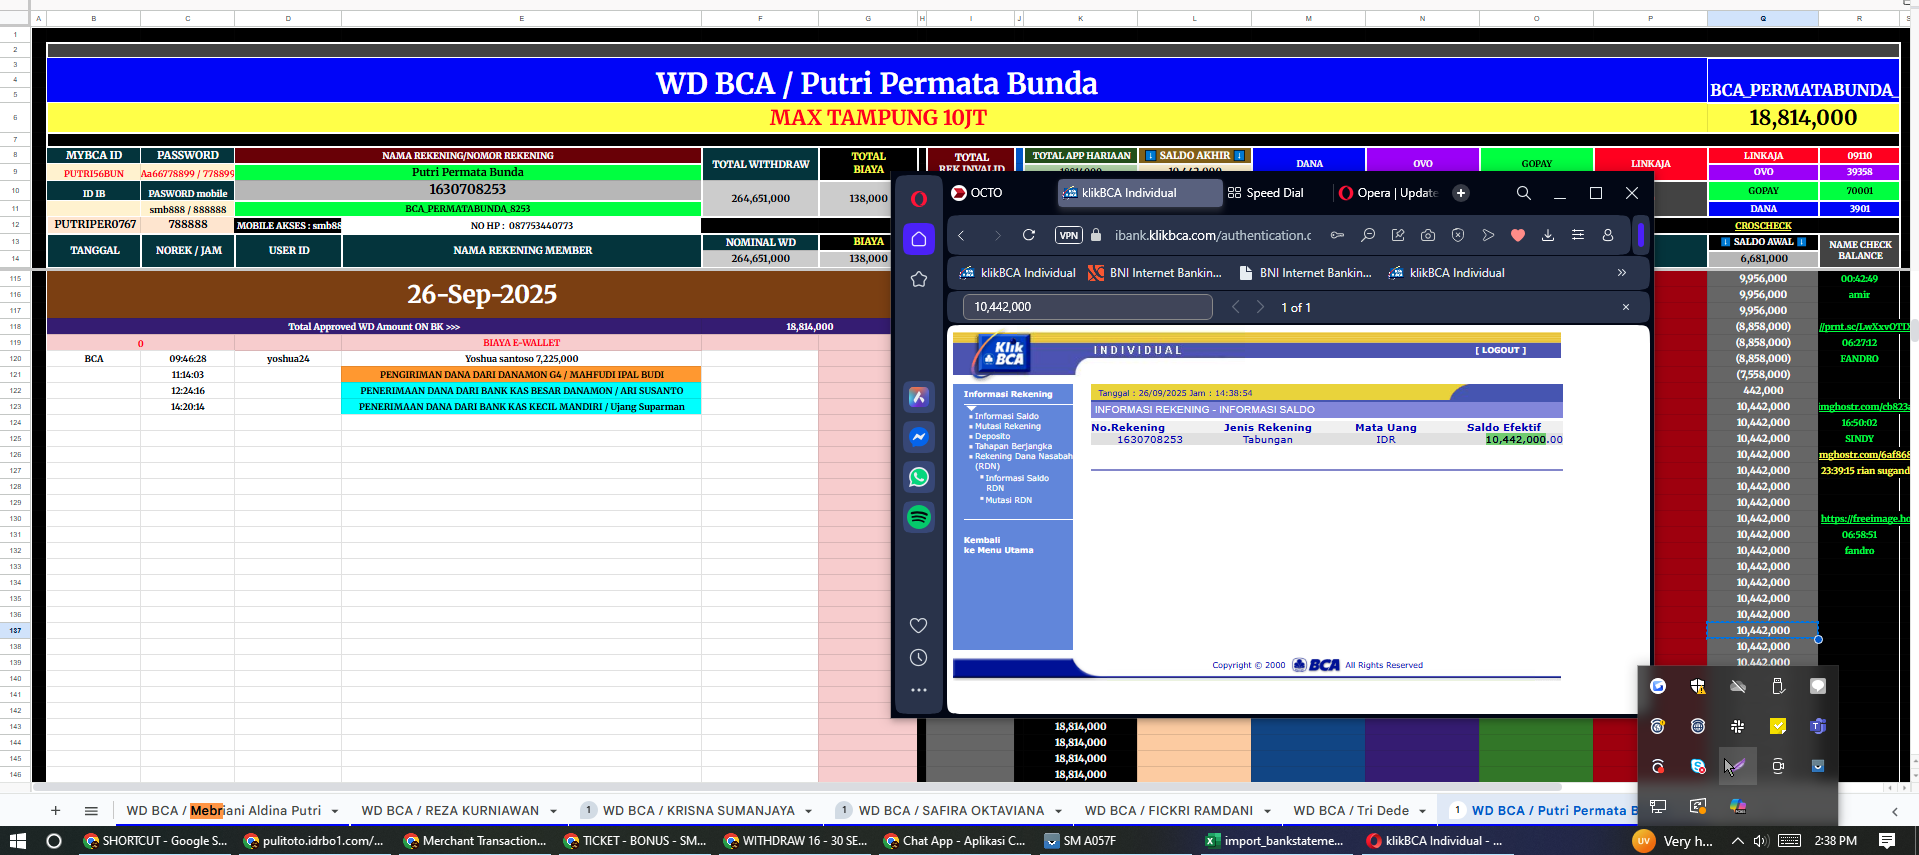Open sidebar setup three dots
This screenshot has height=855, width=1919.
tap(918, 690)
